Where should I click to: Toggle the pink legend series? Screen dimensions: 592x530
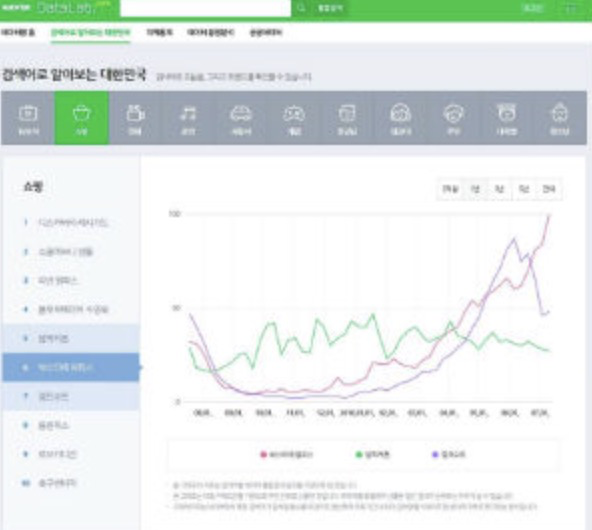coord(286,455)
